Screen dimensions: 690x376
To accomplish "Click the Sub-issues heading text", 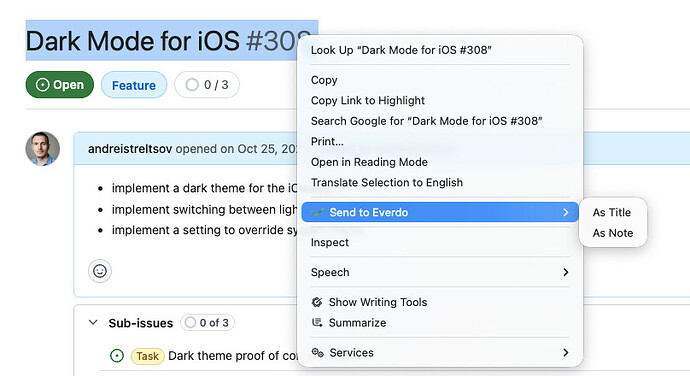I will click(141, 323).
